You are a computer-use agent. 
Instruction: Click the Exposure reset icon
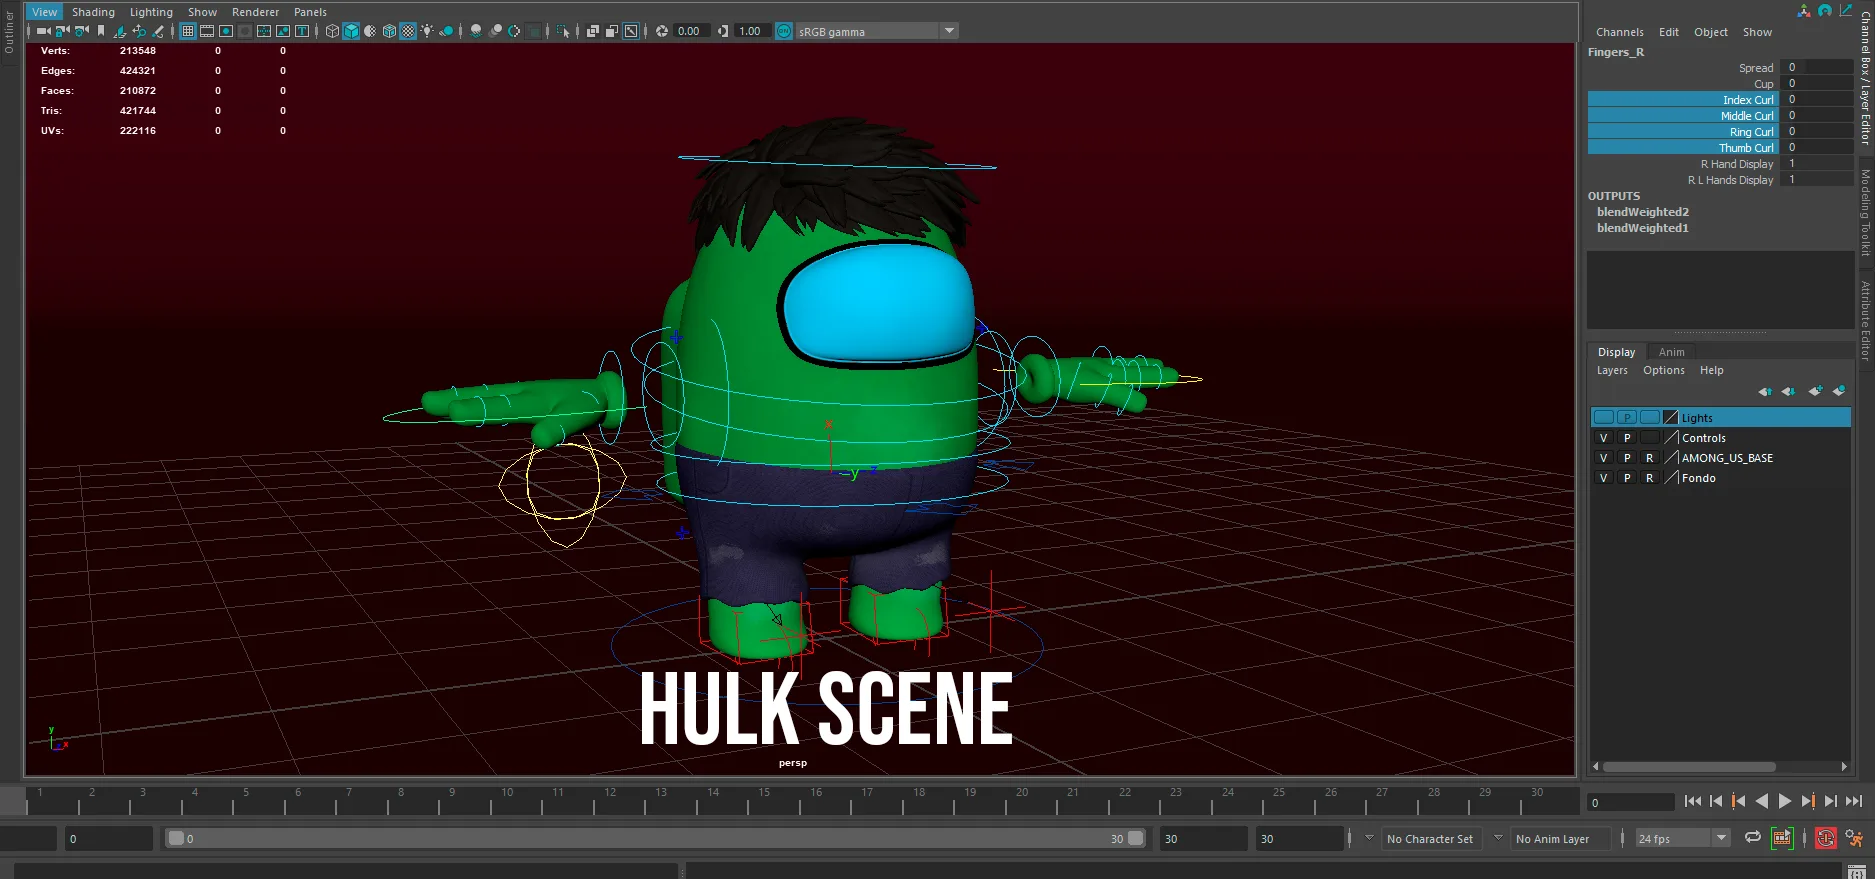(662, 31)
